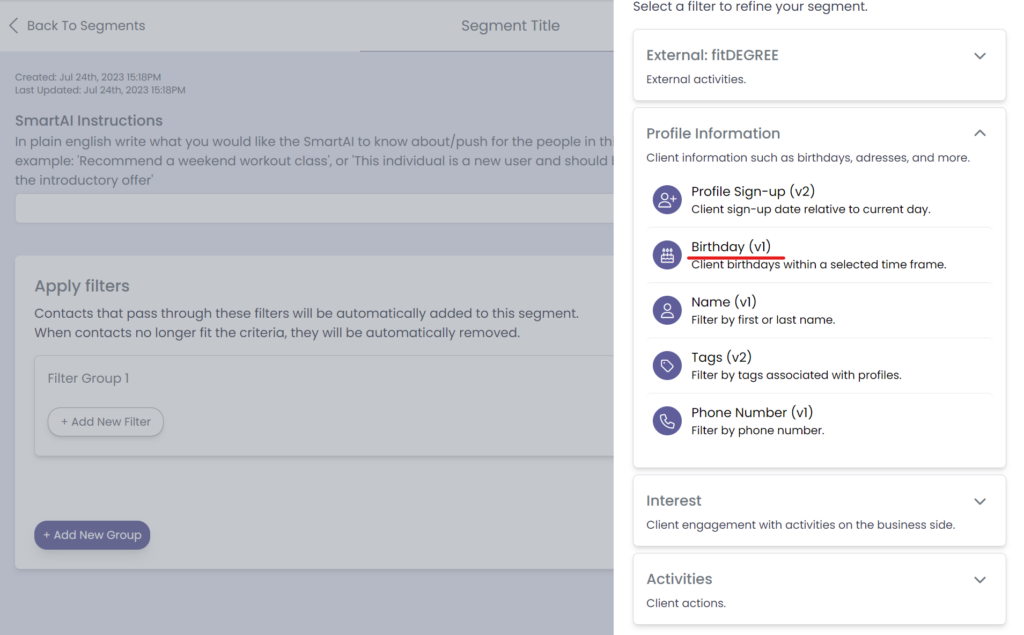Click the Birthday cake calendar icon
1024x635 pixels.
(667, 255)
